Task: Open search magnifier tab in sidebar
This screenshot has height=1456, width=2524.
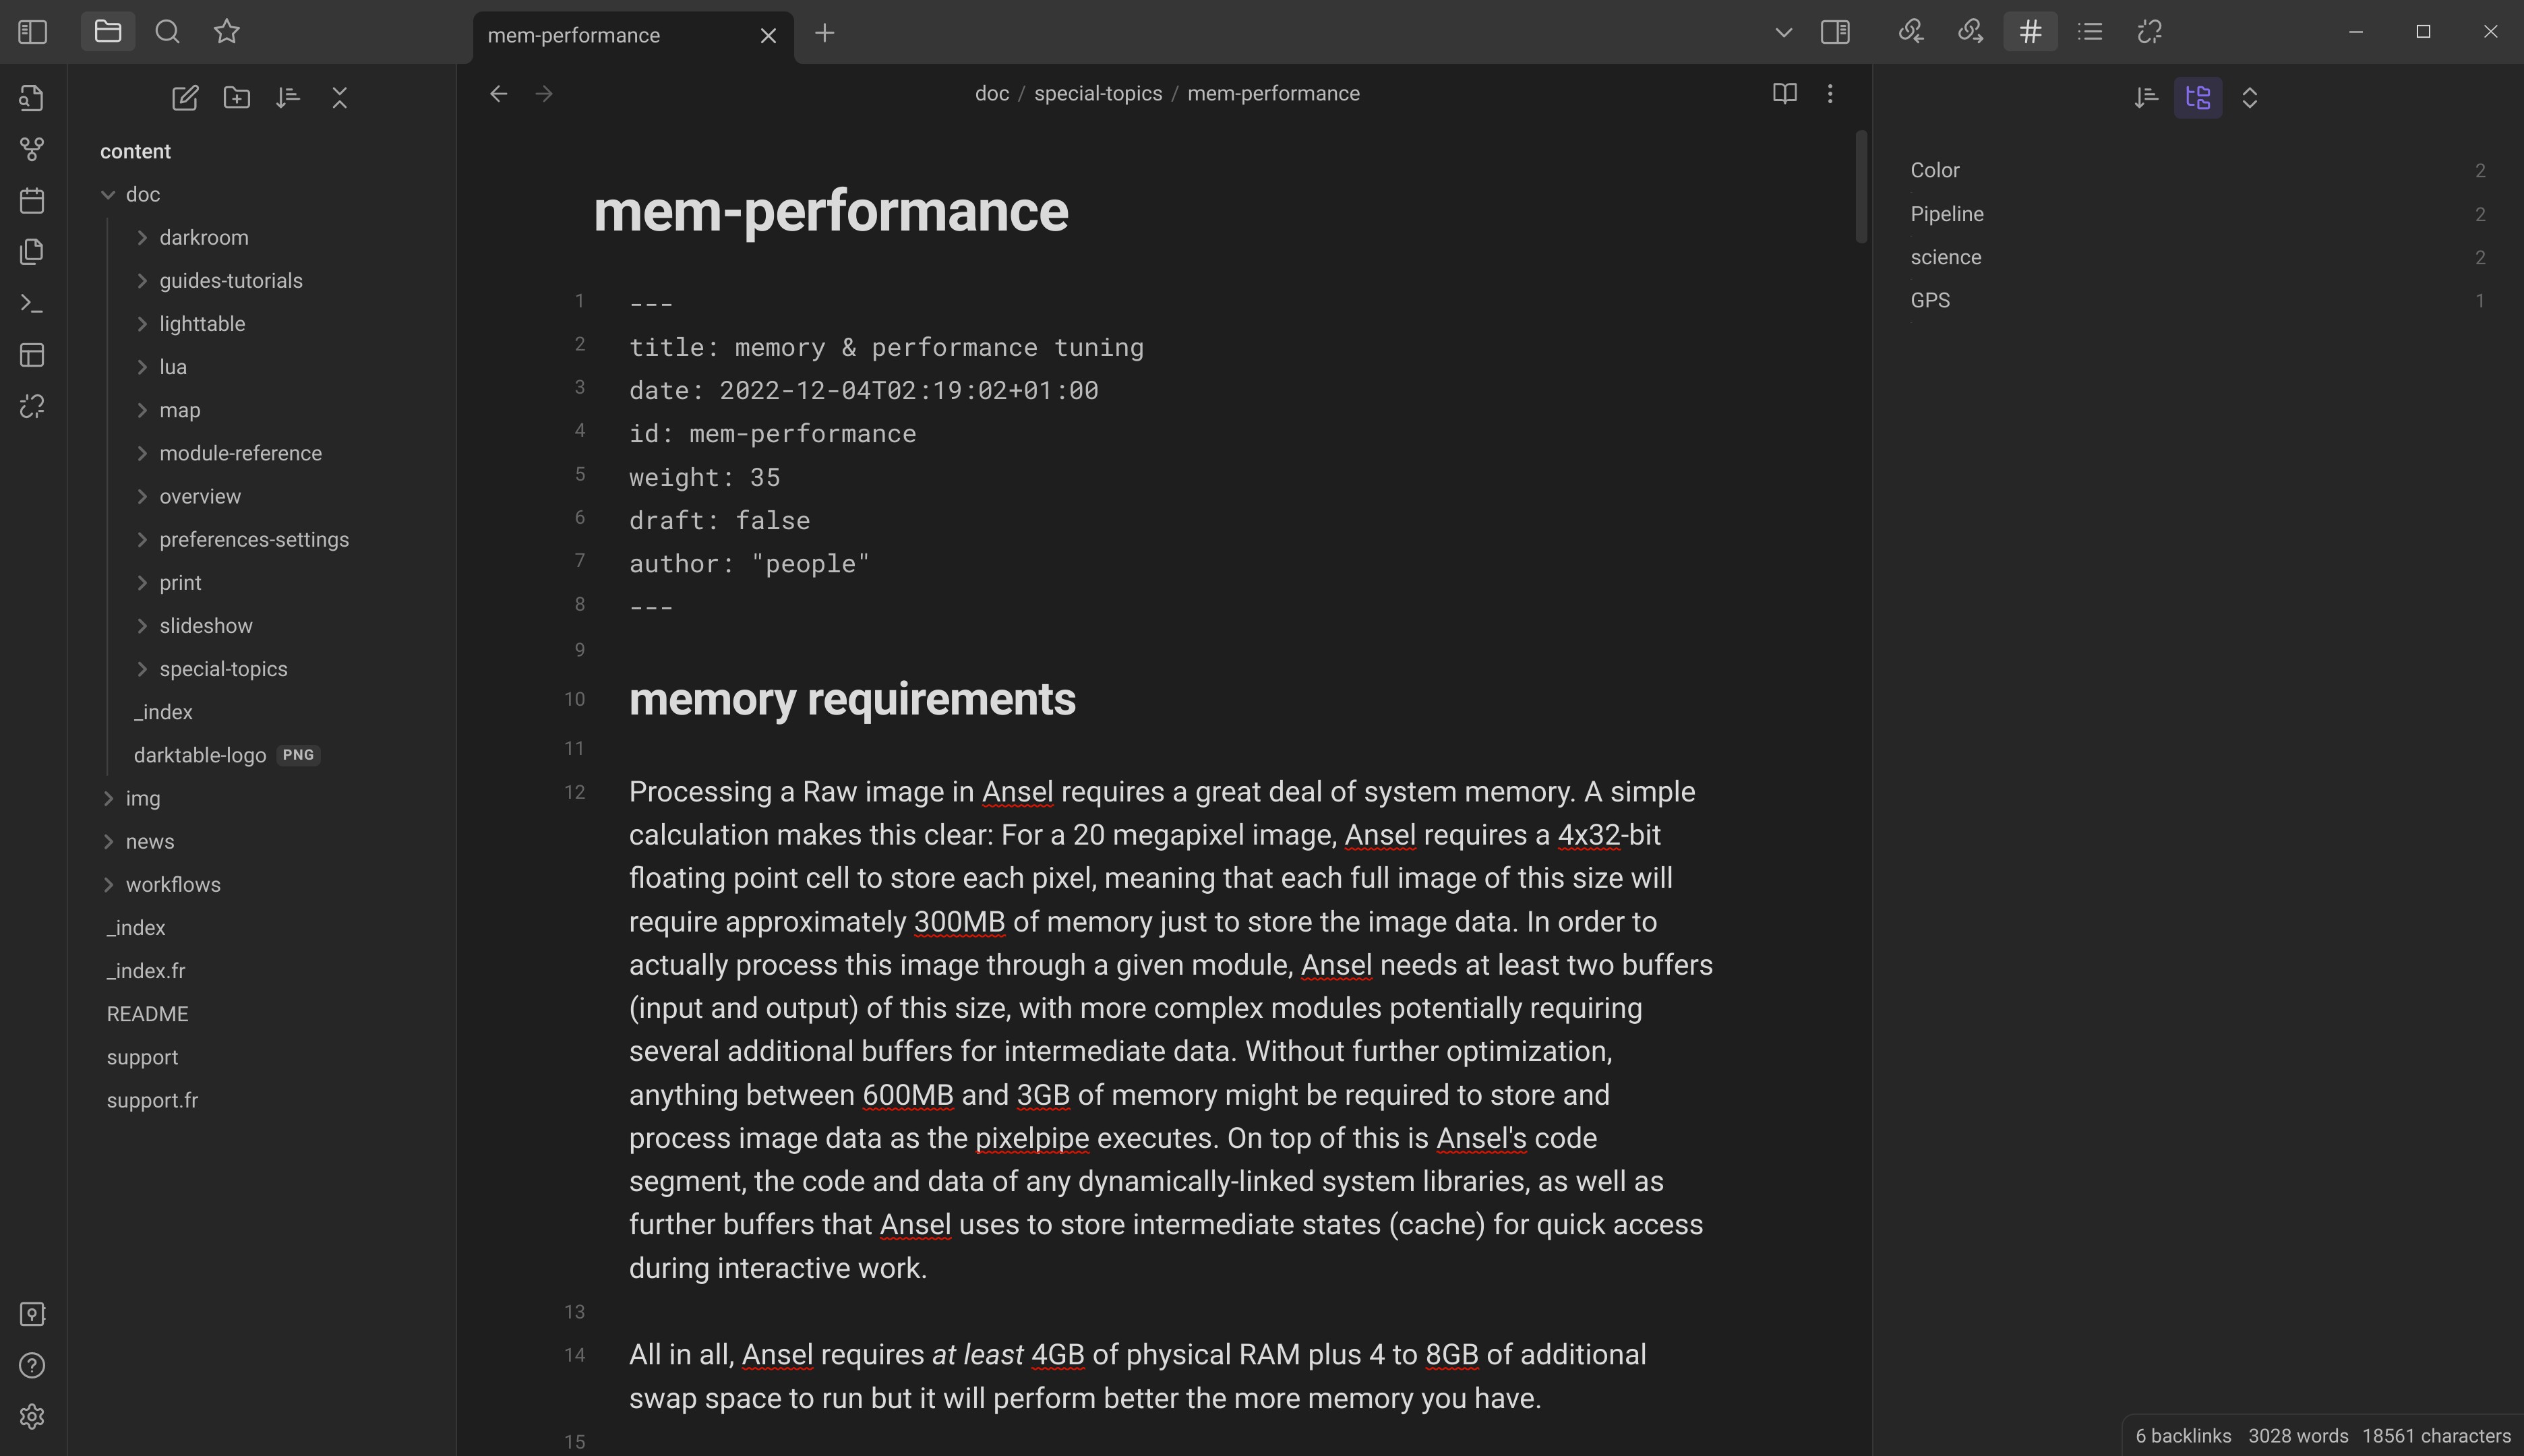Action: [167, 32]
